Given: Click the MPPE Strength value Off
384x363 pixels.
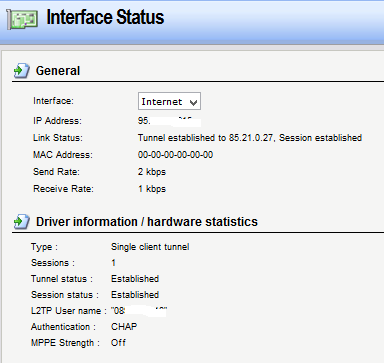Looking at the screenshot, I should pos(118,343).
